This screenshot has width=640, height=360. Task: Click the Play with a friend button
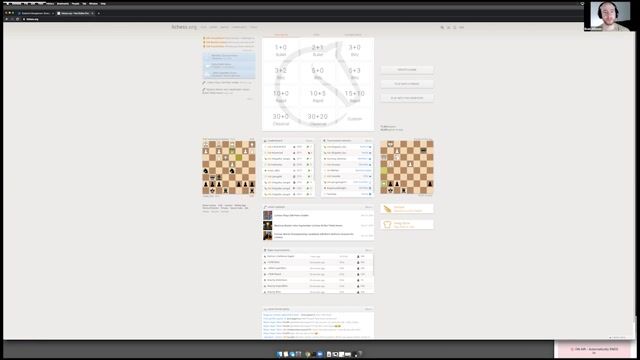click(407, 84)
